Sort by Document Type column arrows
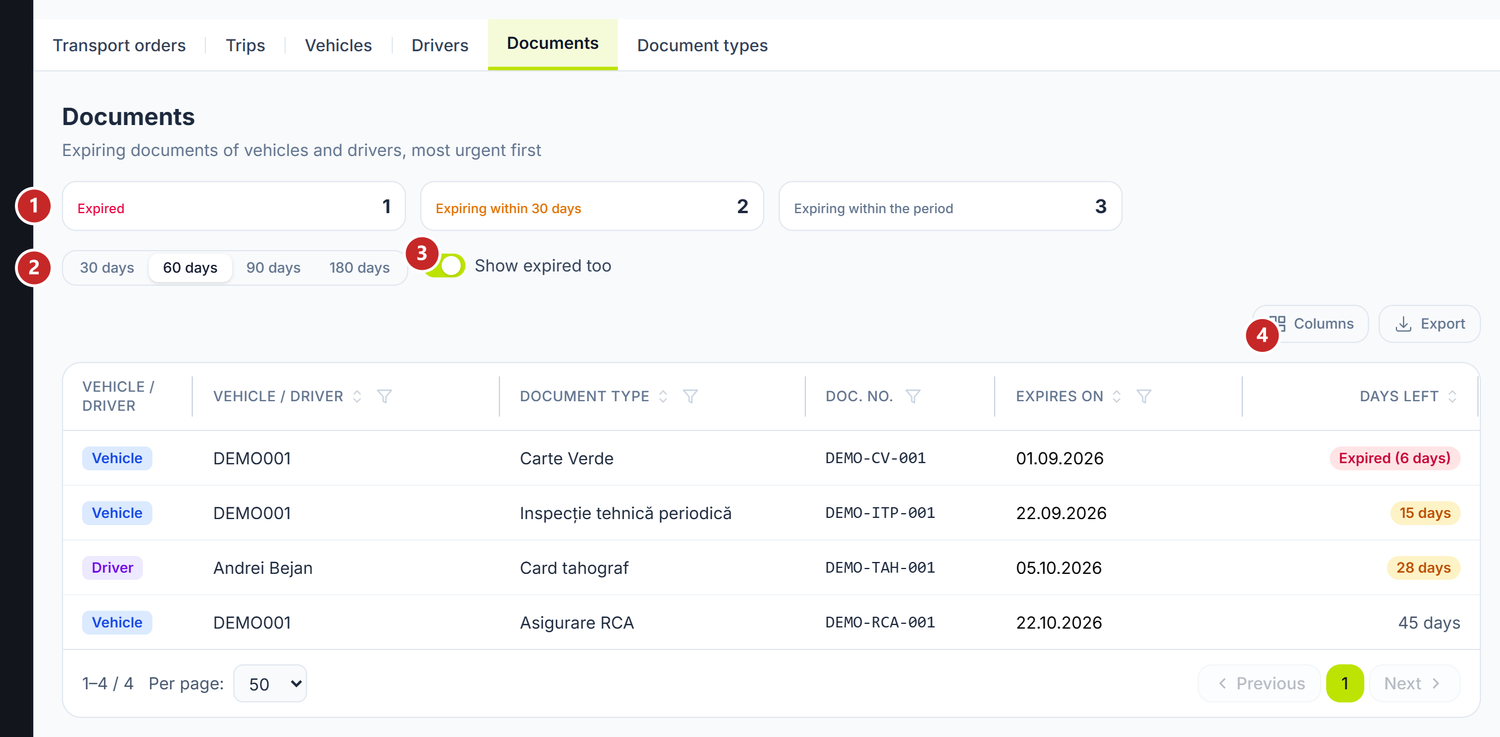Image resolution: width=1500 pixels, height=737 pixels. (663, 397)
